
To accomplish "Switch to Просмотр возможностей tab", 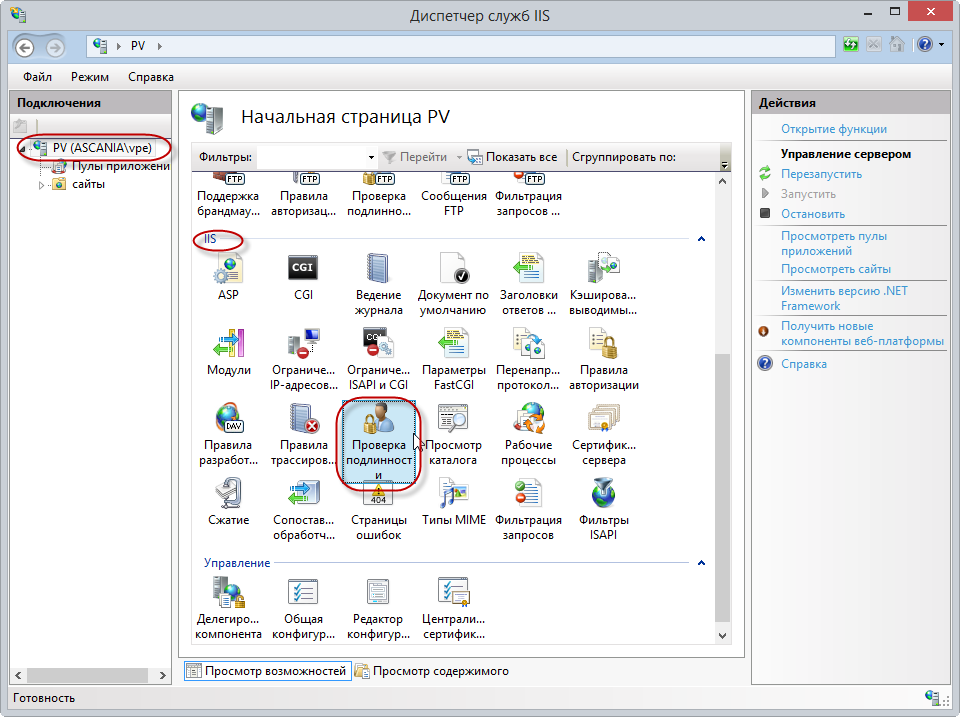I will click(x=267, y=671).
